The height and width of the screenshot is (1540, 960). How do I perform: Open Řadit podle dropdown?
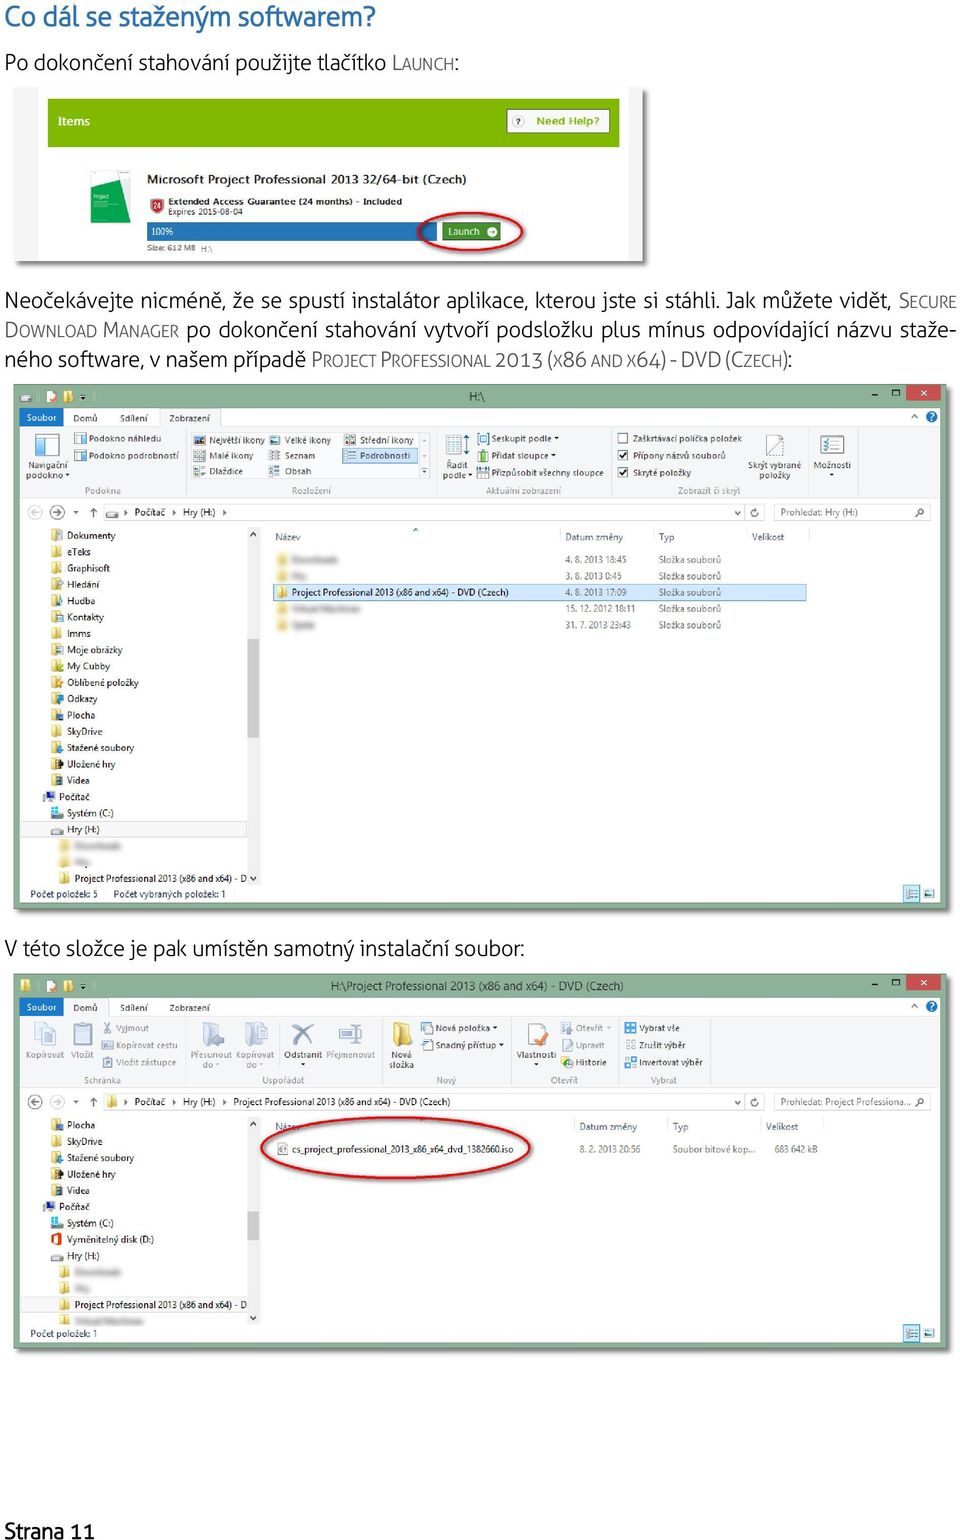tap(457, 457)
